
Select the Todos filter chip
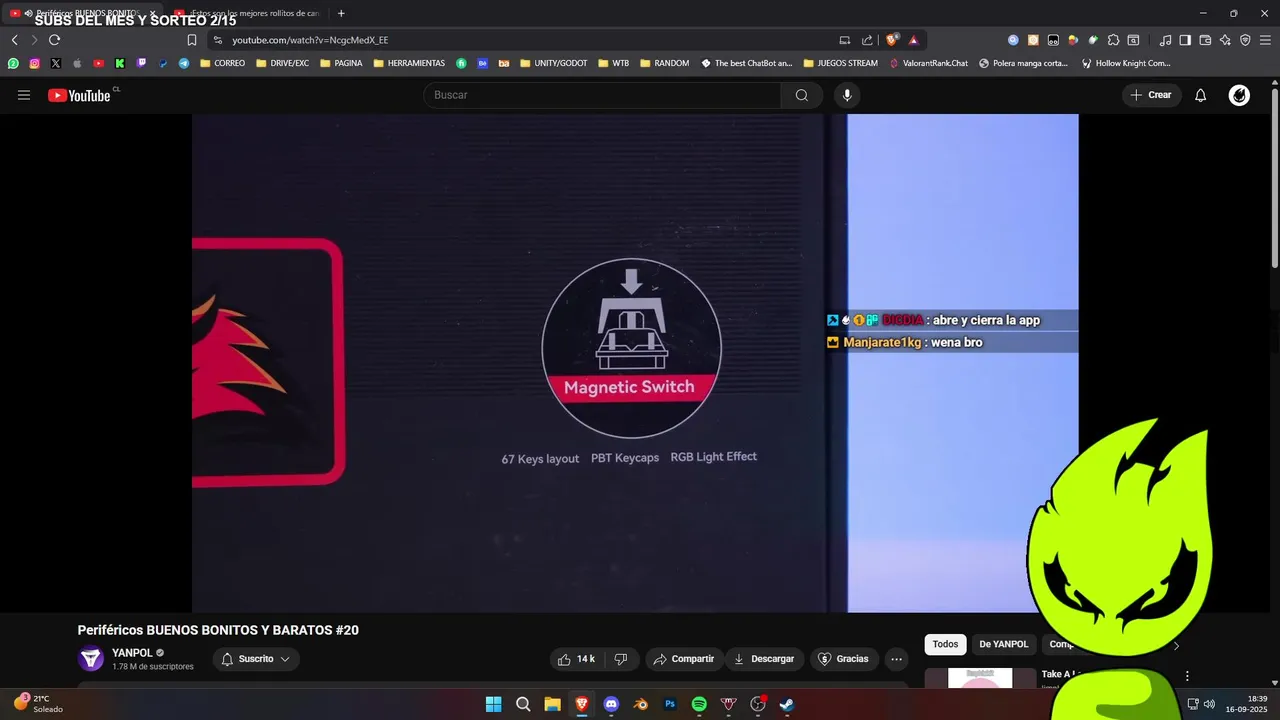(945, 645)
